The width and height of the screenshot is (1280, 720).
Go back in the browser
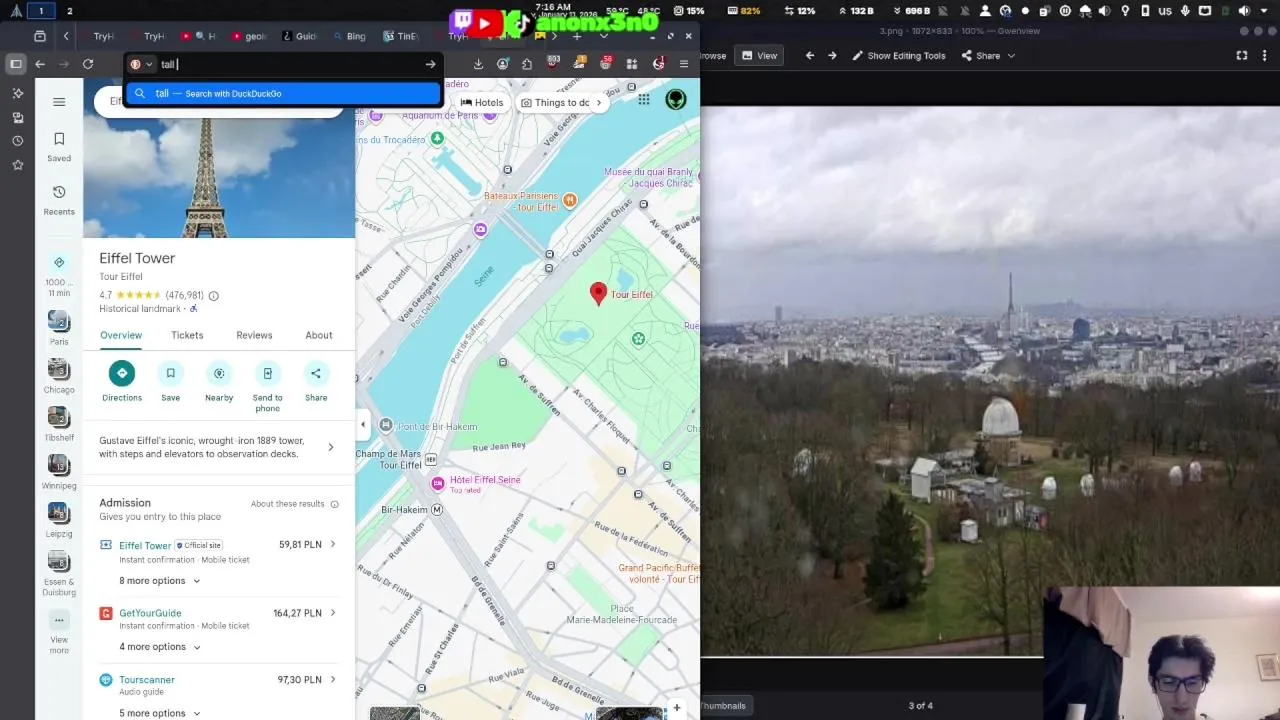(x=40, y=64)
